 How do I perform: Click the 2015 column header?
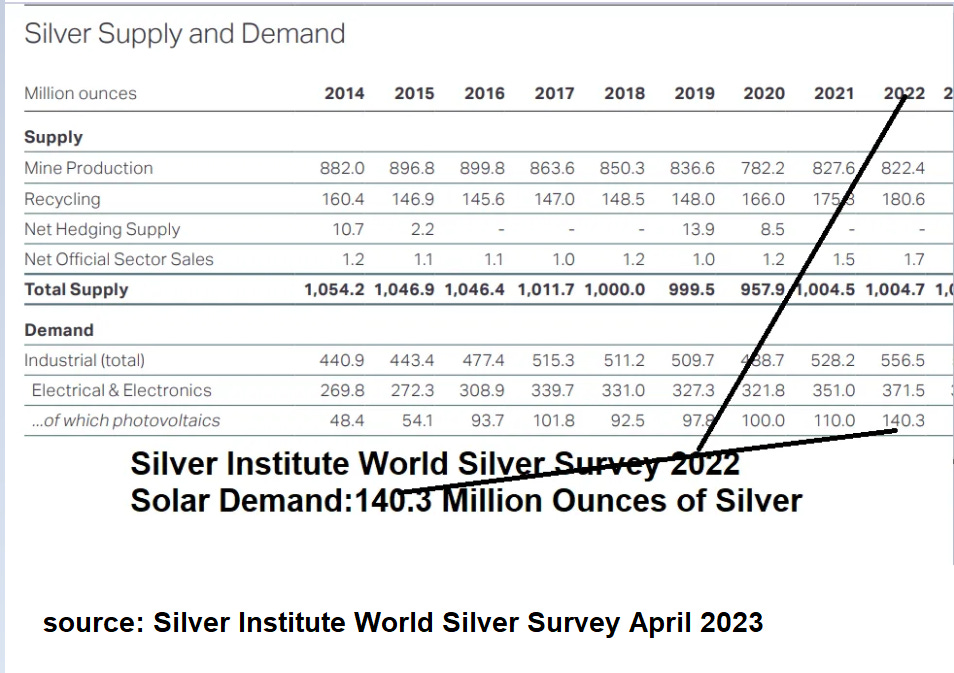pyautogui.click(x=414, y=94)
